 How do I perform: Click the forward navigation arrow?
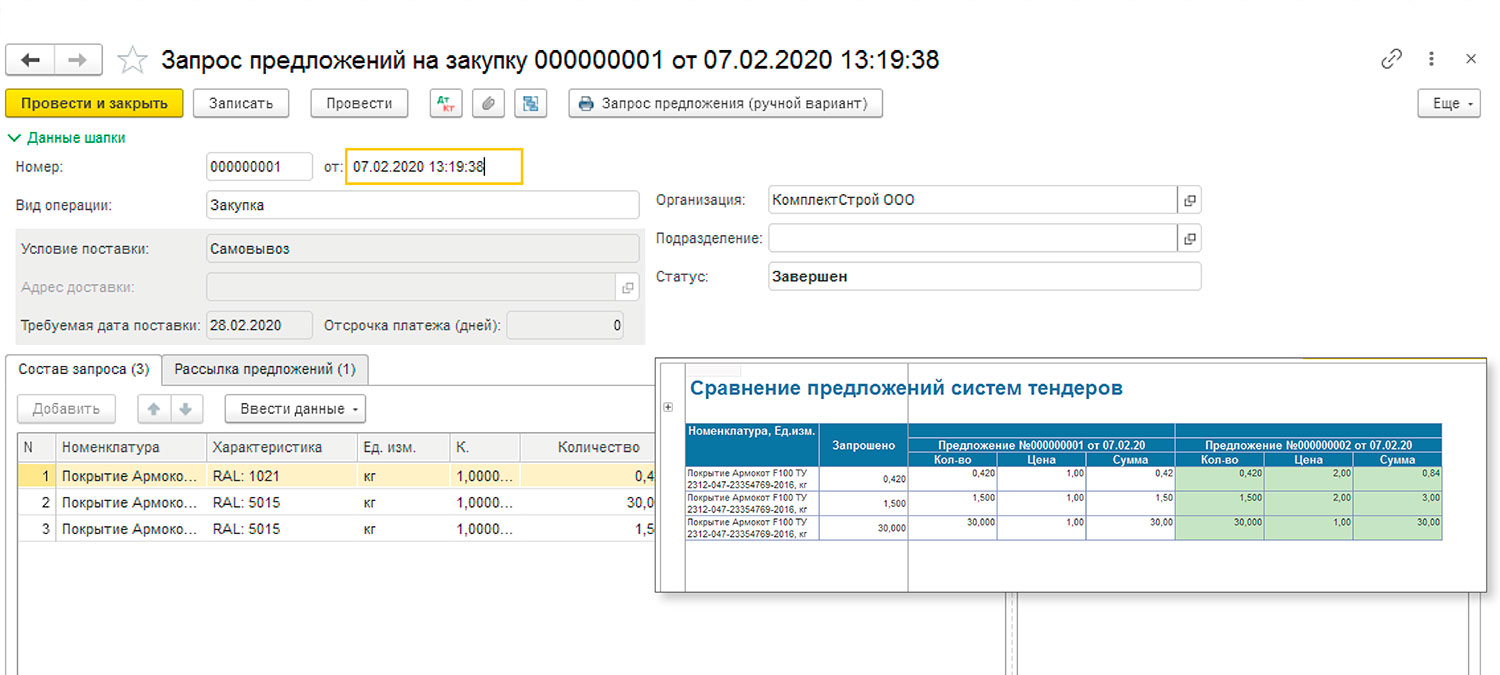pyautogui.click(x=78, y=60)
